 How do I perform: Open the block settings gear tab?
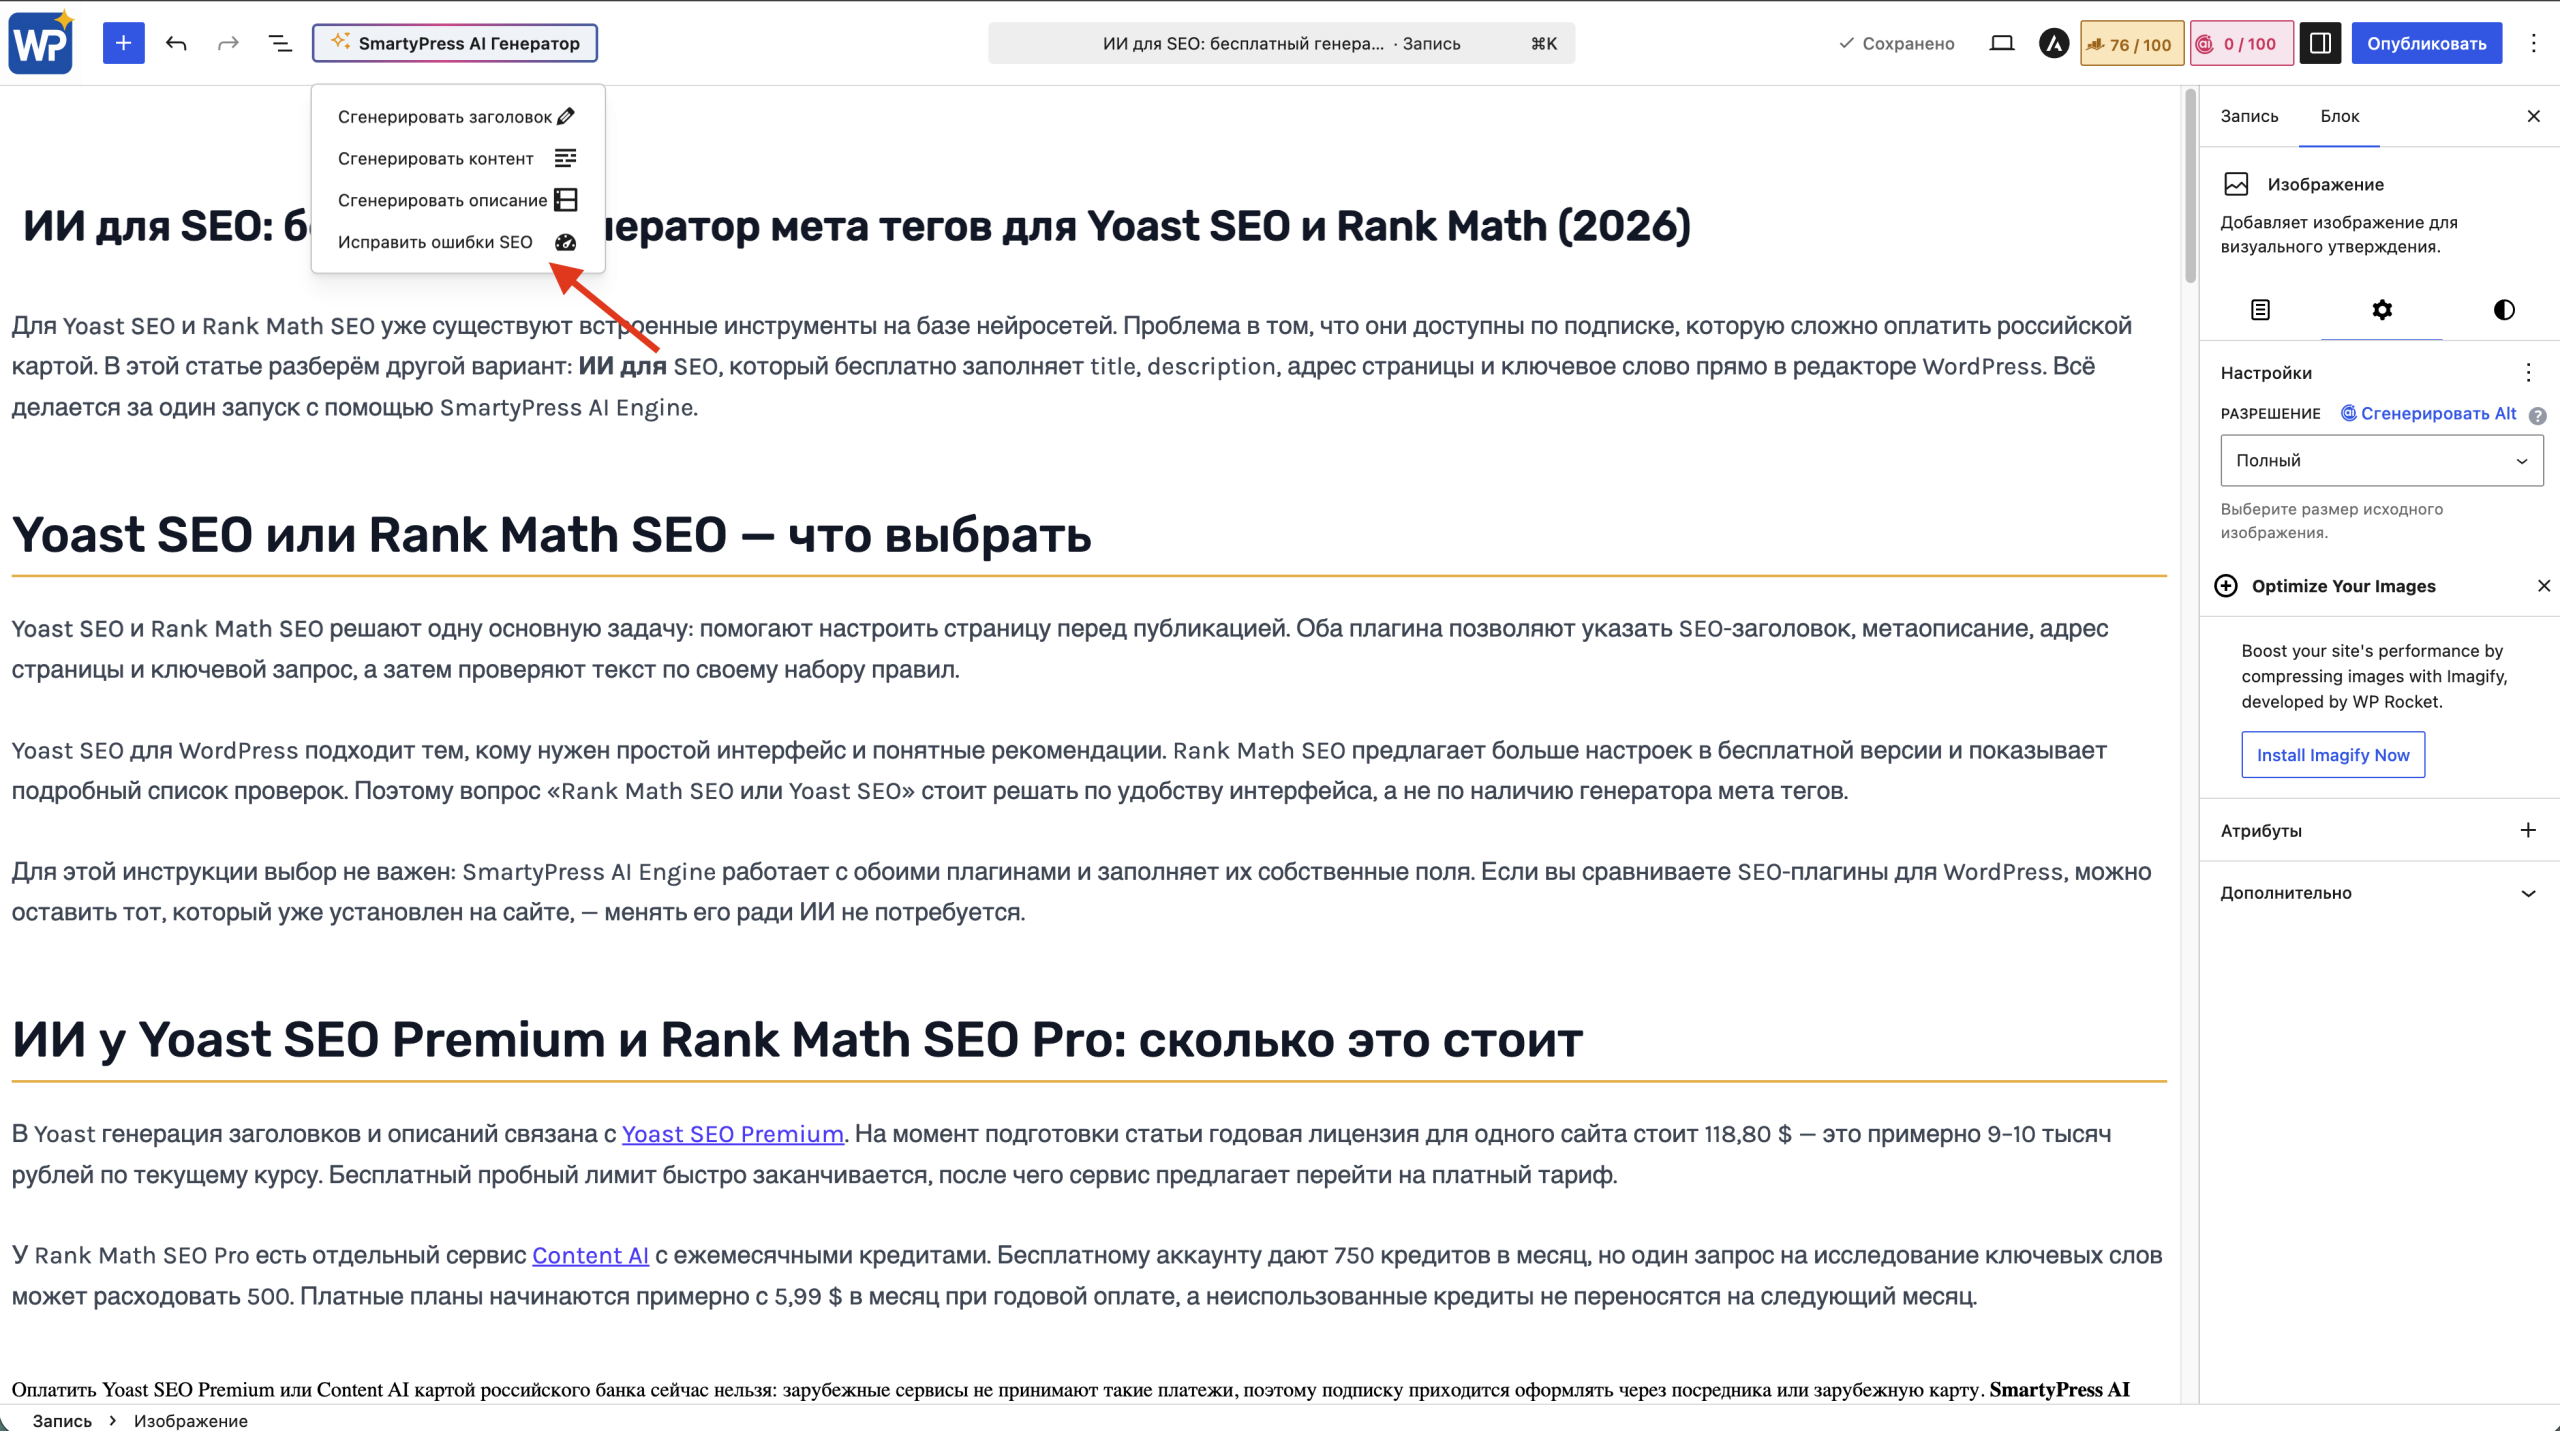pyautogui.click(x=2382, y=310)
